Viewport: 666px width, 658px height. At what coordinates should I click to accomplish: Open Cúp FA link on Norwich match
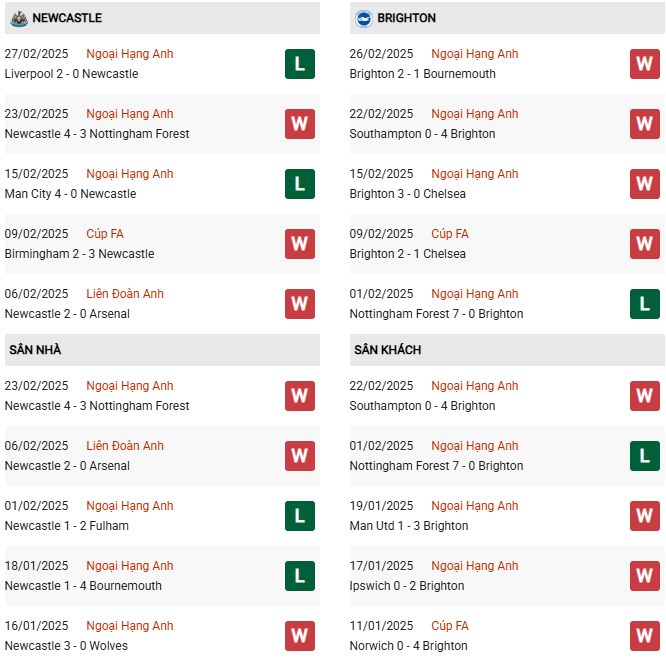[450, 626]
